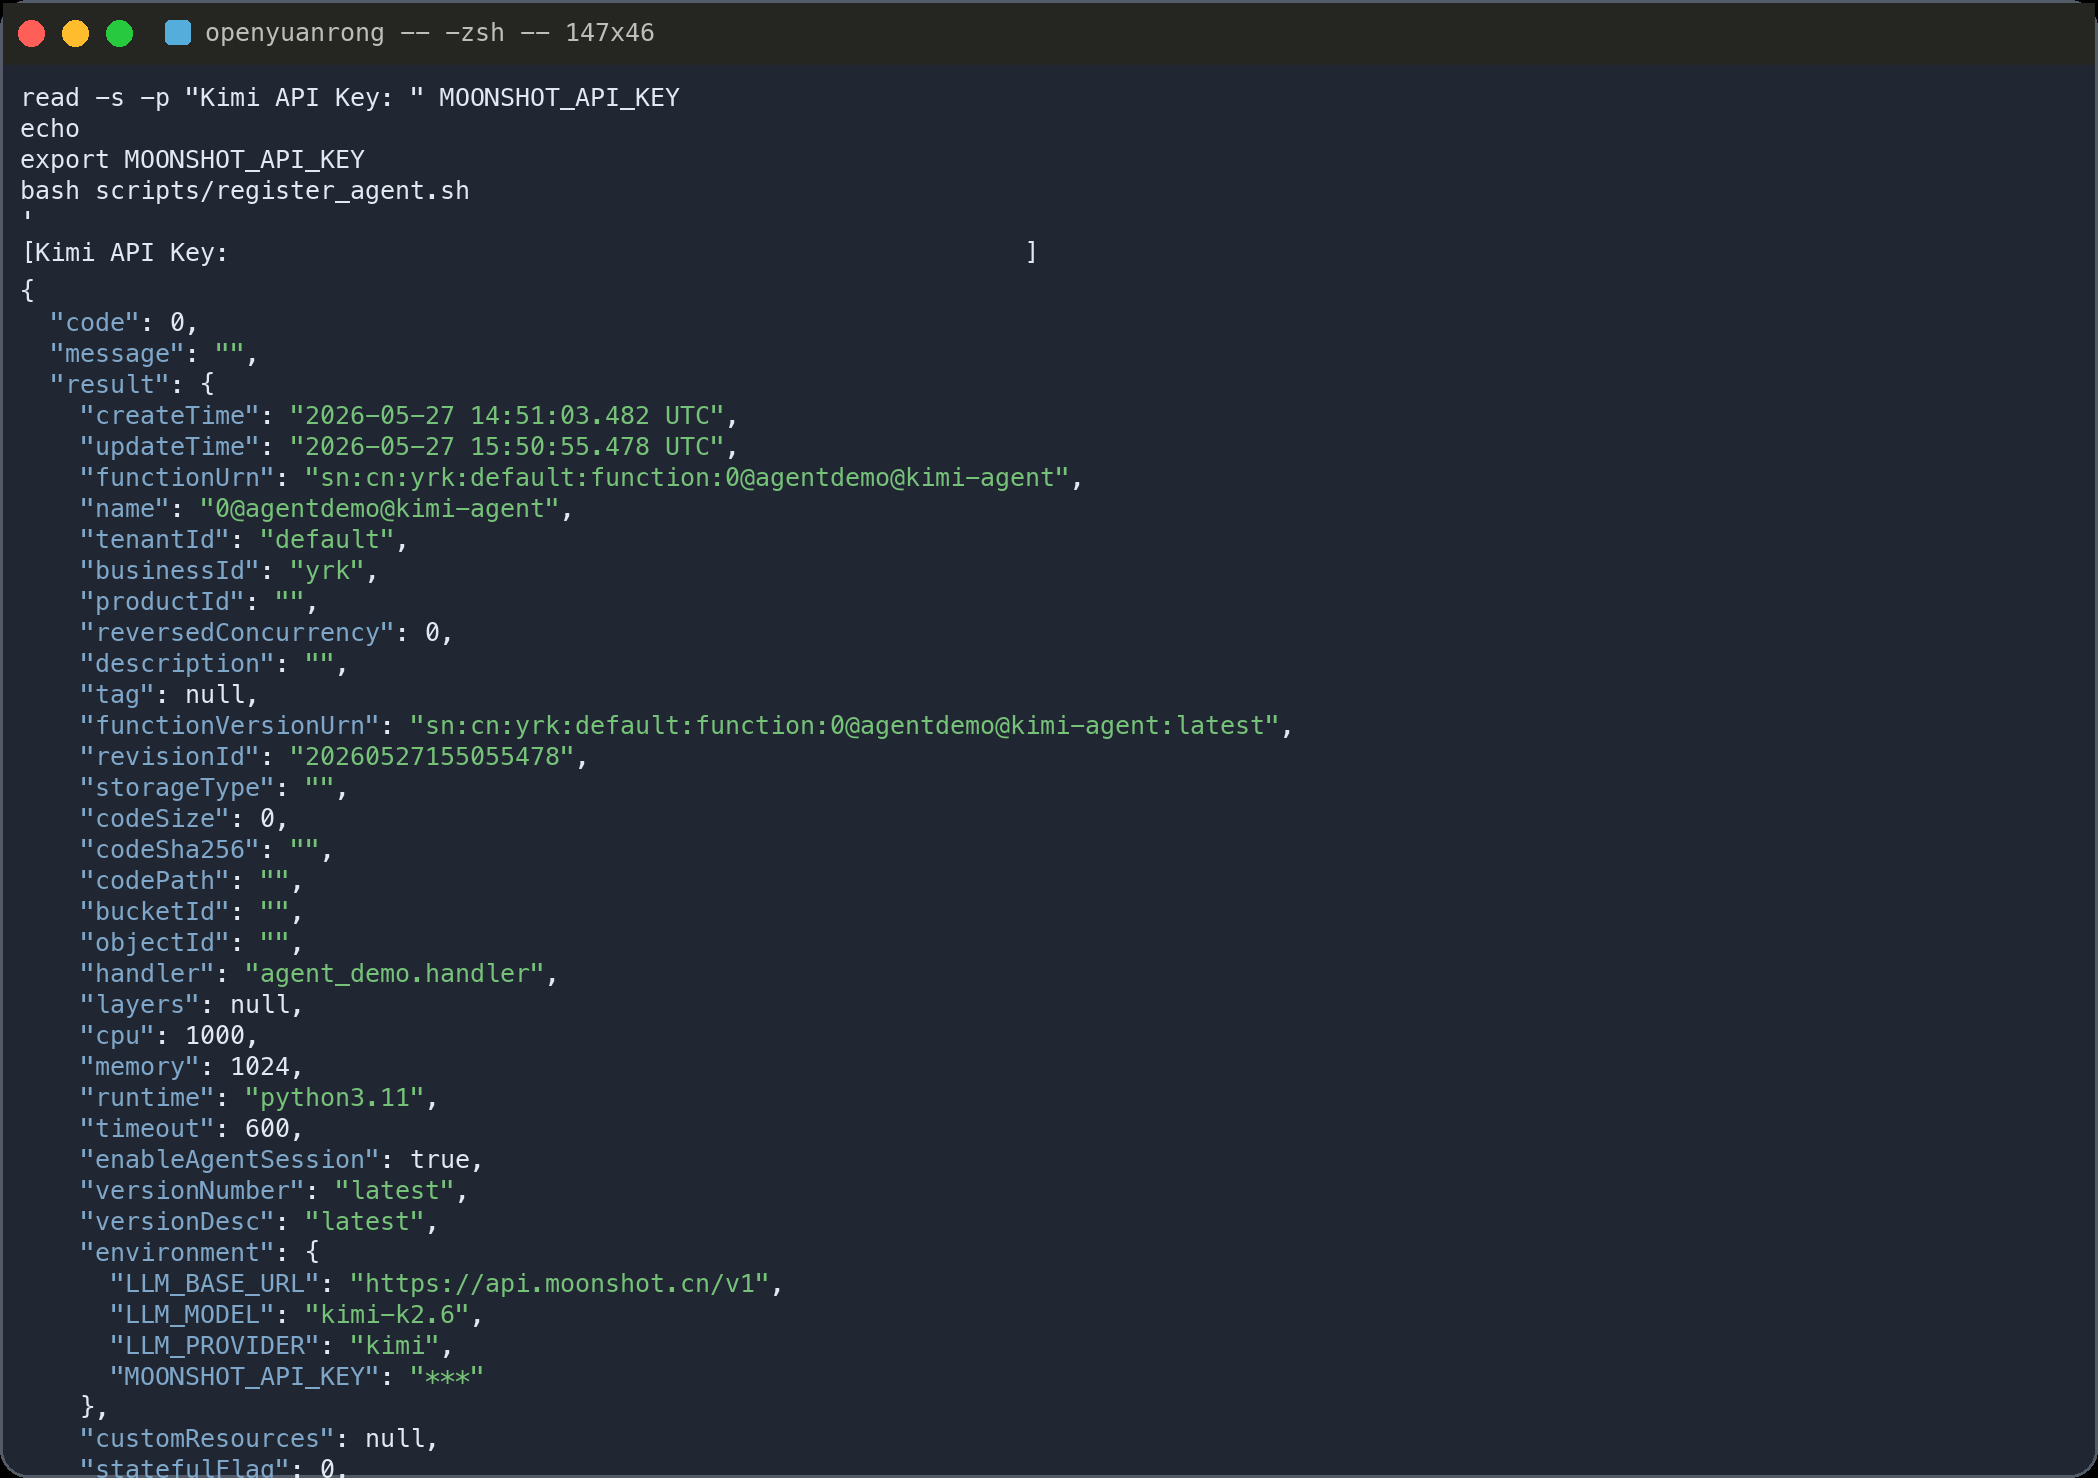The height and width of the screenshot is (1478, 2098).
Task: Click the name value '0@agentdemo@kimi-agent'
Action: click(379, 509)
